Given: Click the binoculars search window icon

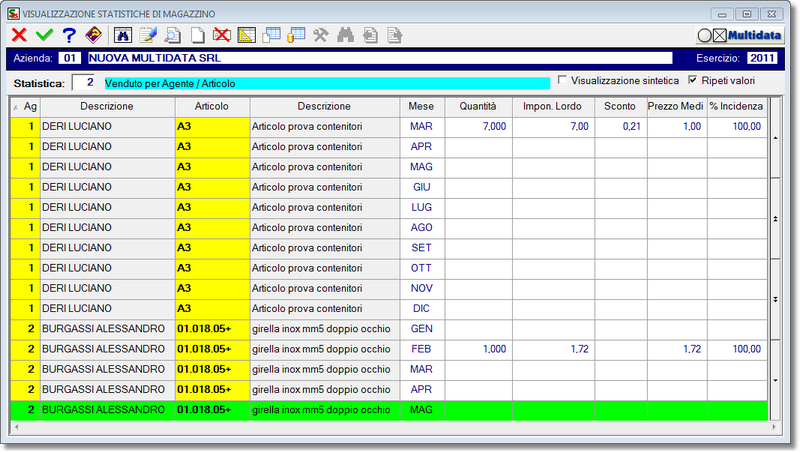Looking at the screenshot, I should point(123,35).
